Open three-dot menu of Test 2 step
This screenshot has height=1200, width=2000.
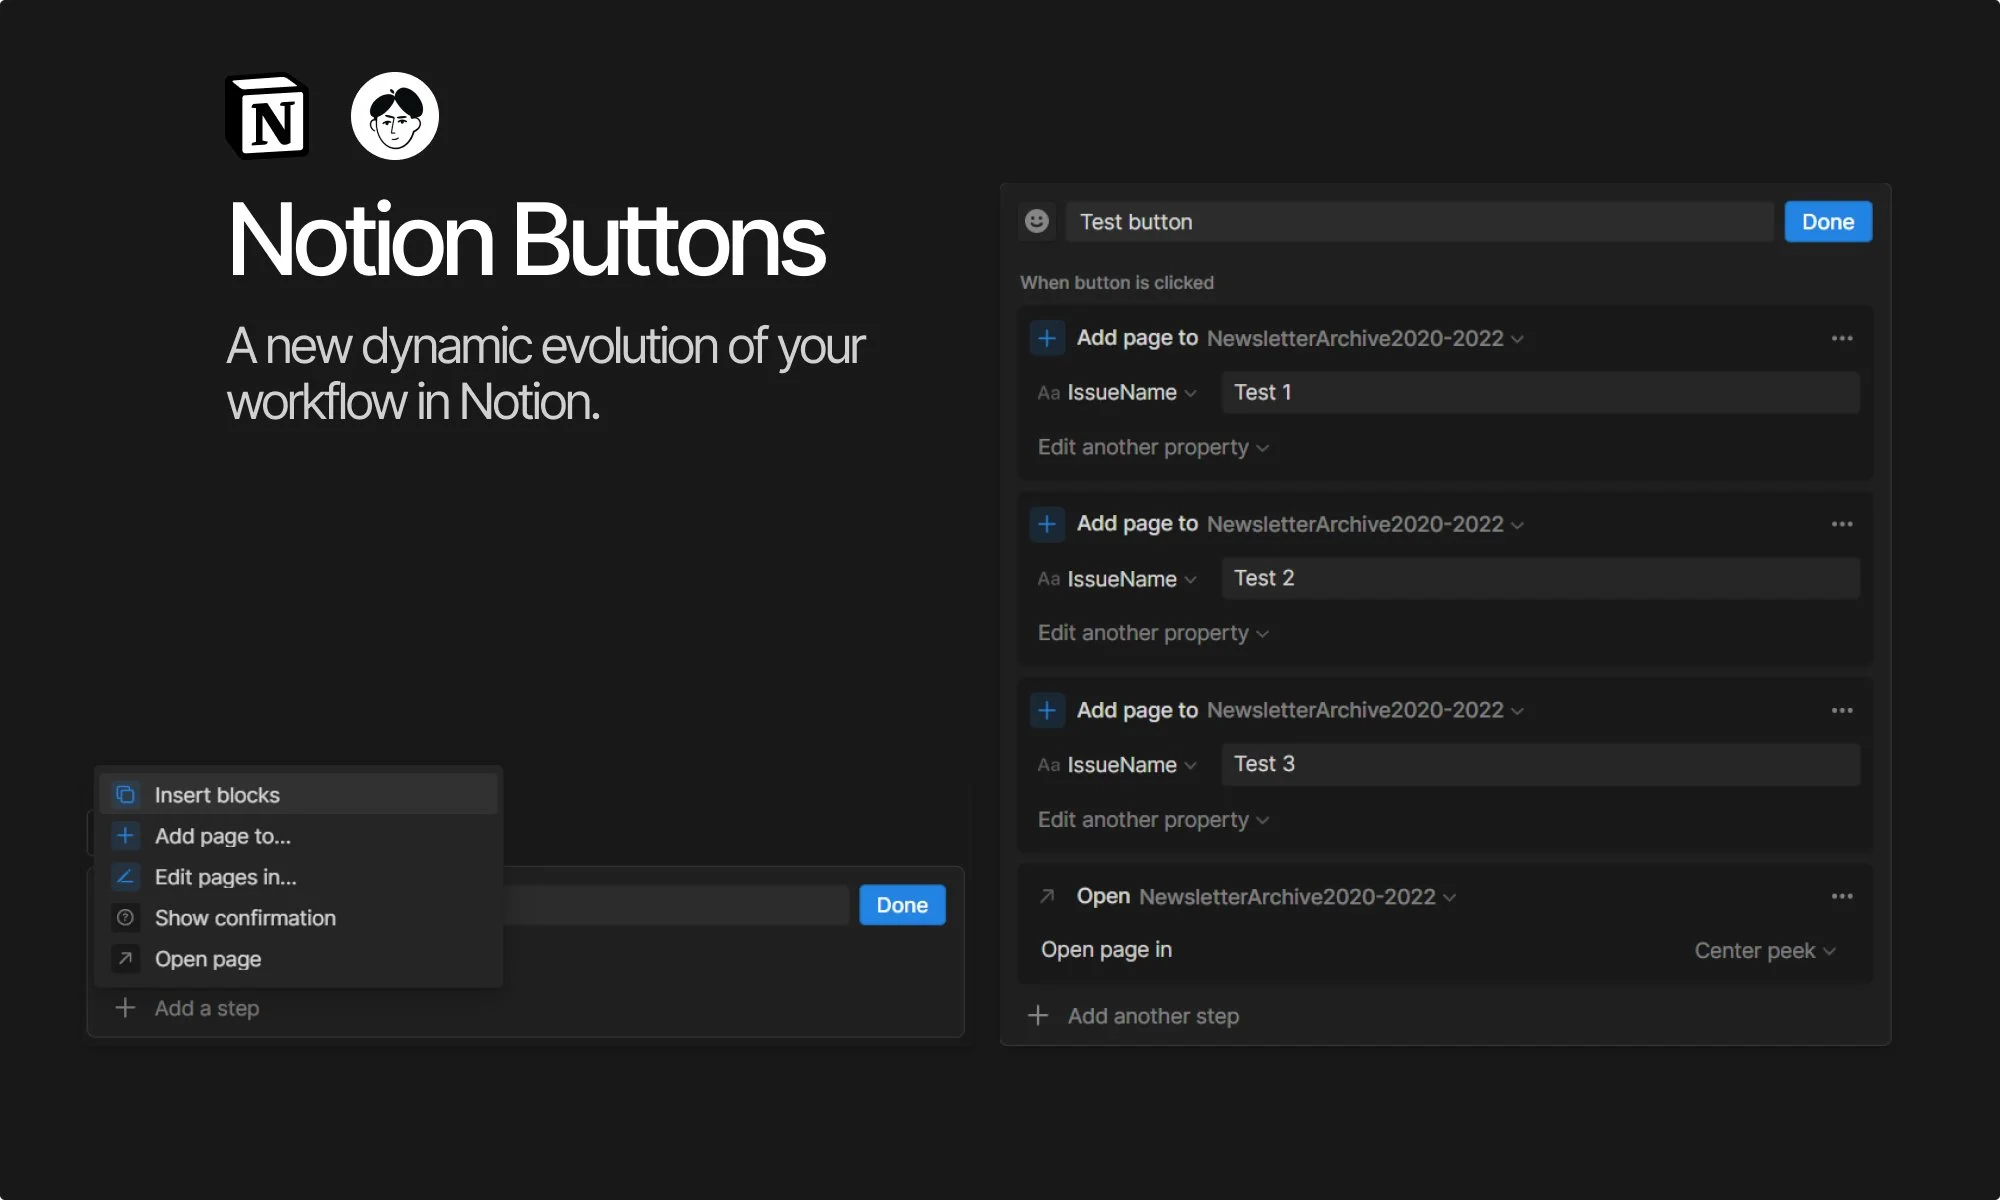click(x=1842, y=524)
